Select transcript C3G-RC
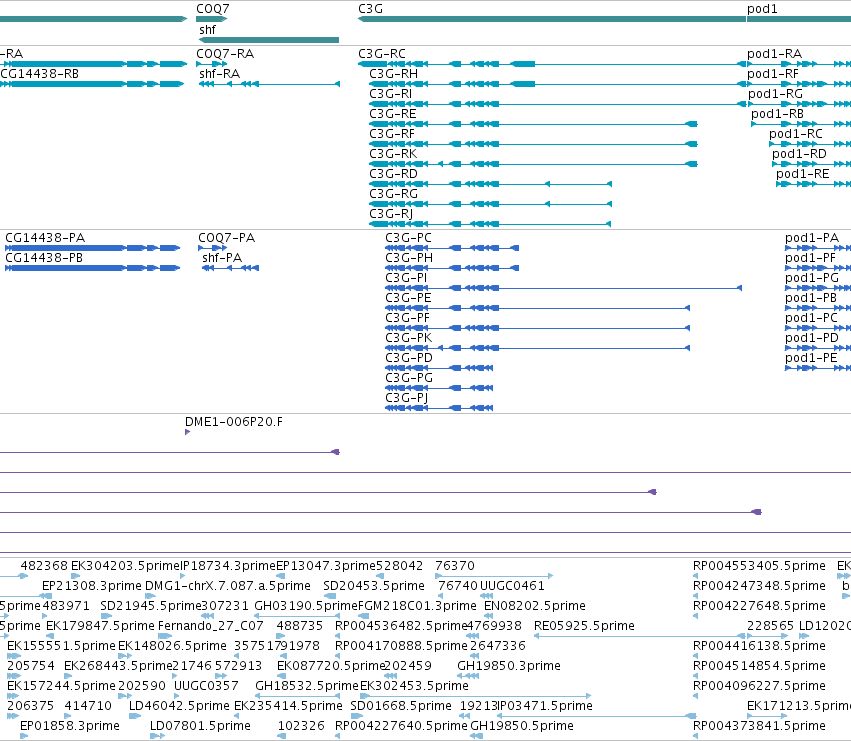The image size is (851, 741). click(x=382, y=54)
